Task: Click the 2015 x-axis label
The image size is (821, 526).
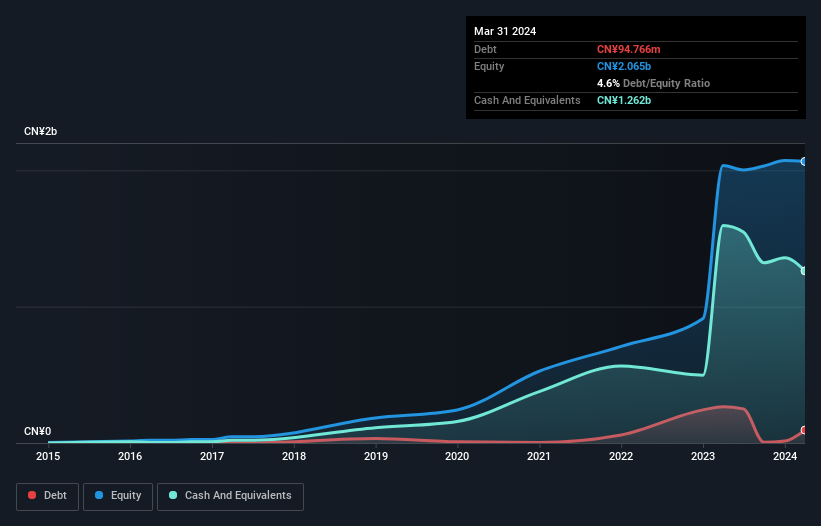Action: [48, 456]
